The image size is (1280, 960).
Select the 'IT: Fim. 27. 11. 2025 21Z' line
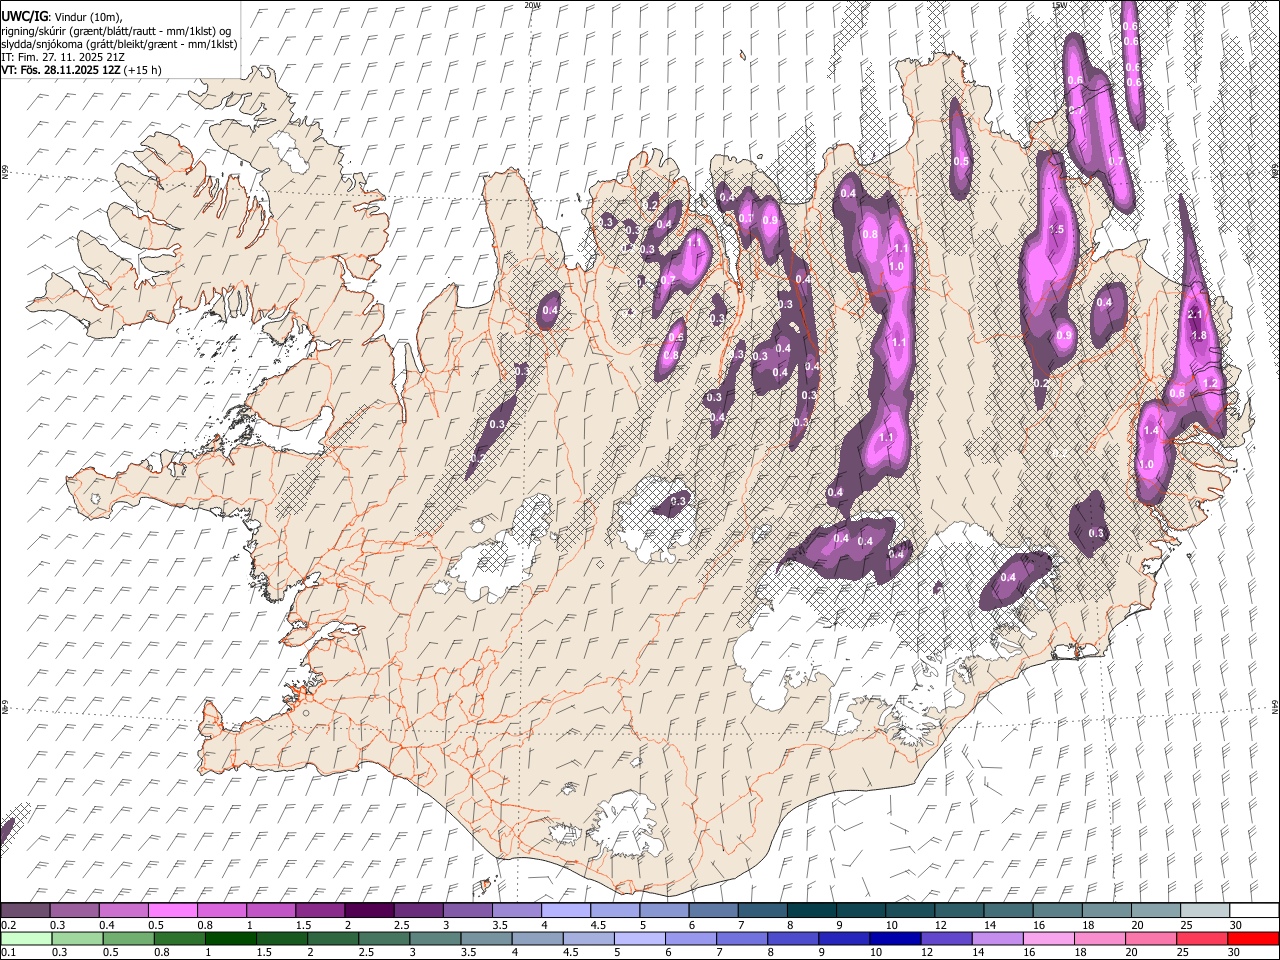(x=63, y=57)
